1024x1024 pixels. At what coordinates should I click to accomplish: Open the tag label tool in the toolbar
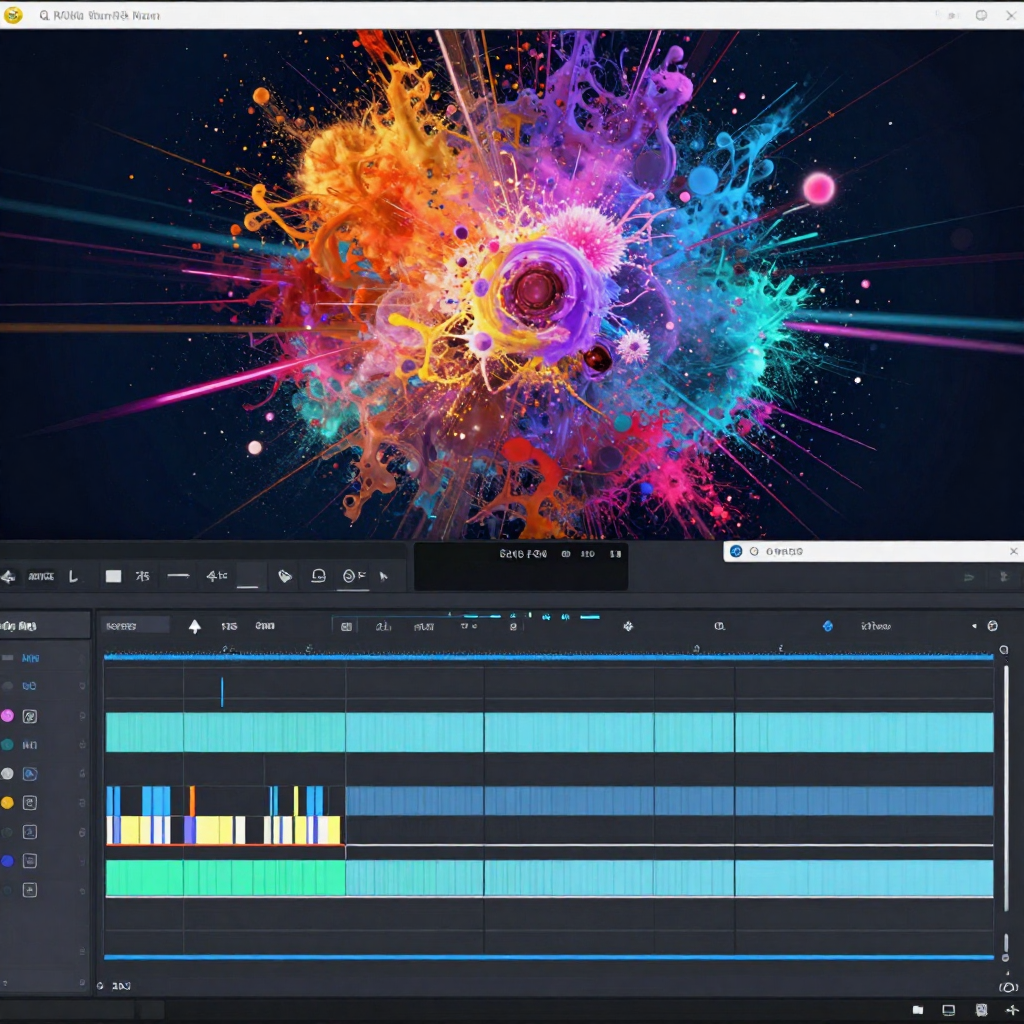[x=284, y=576]
